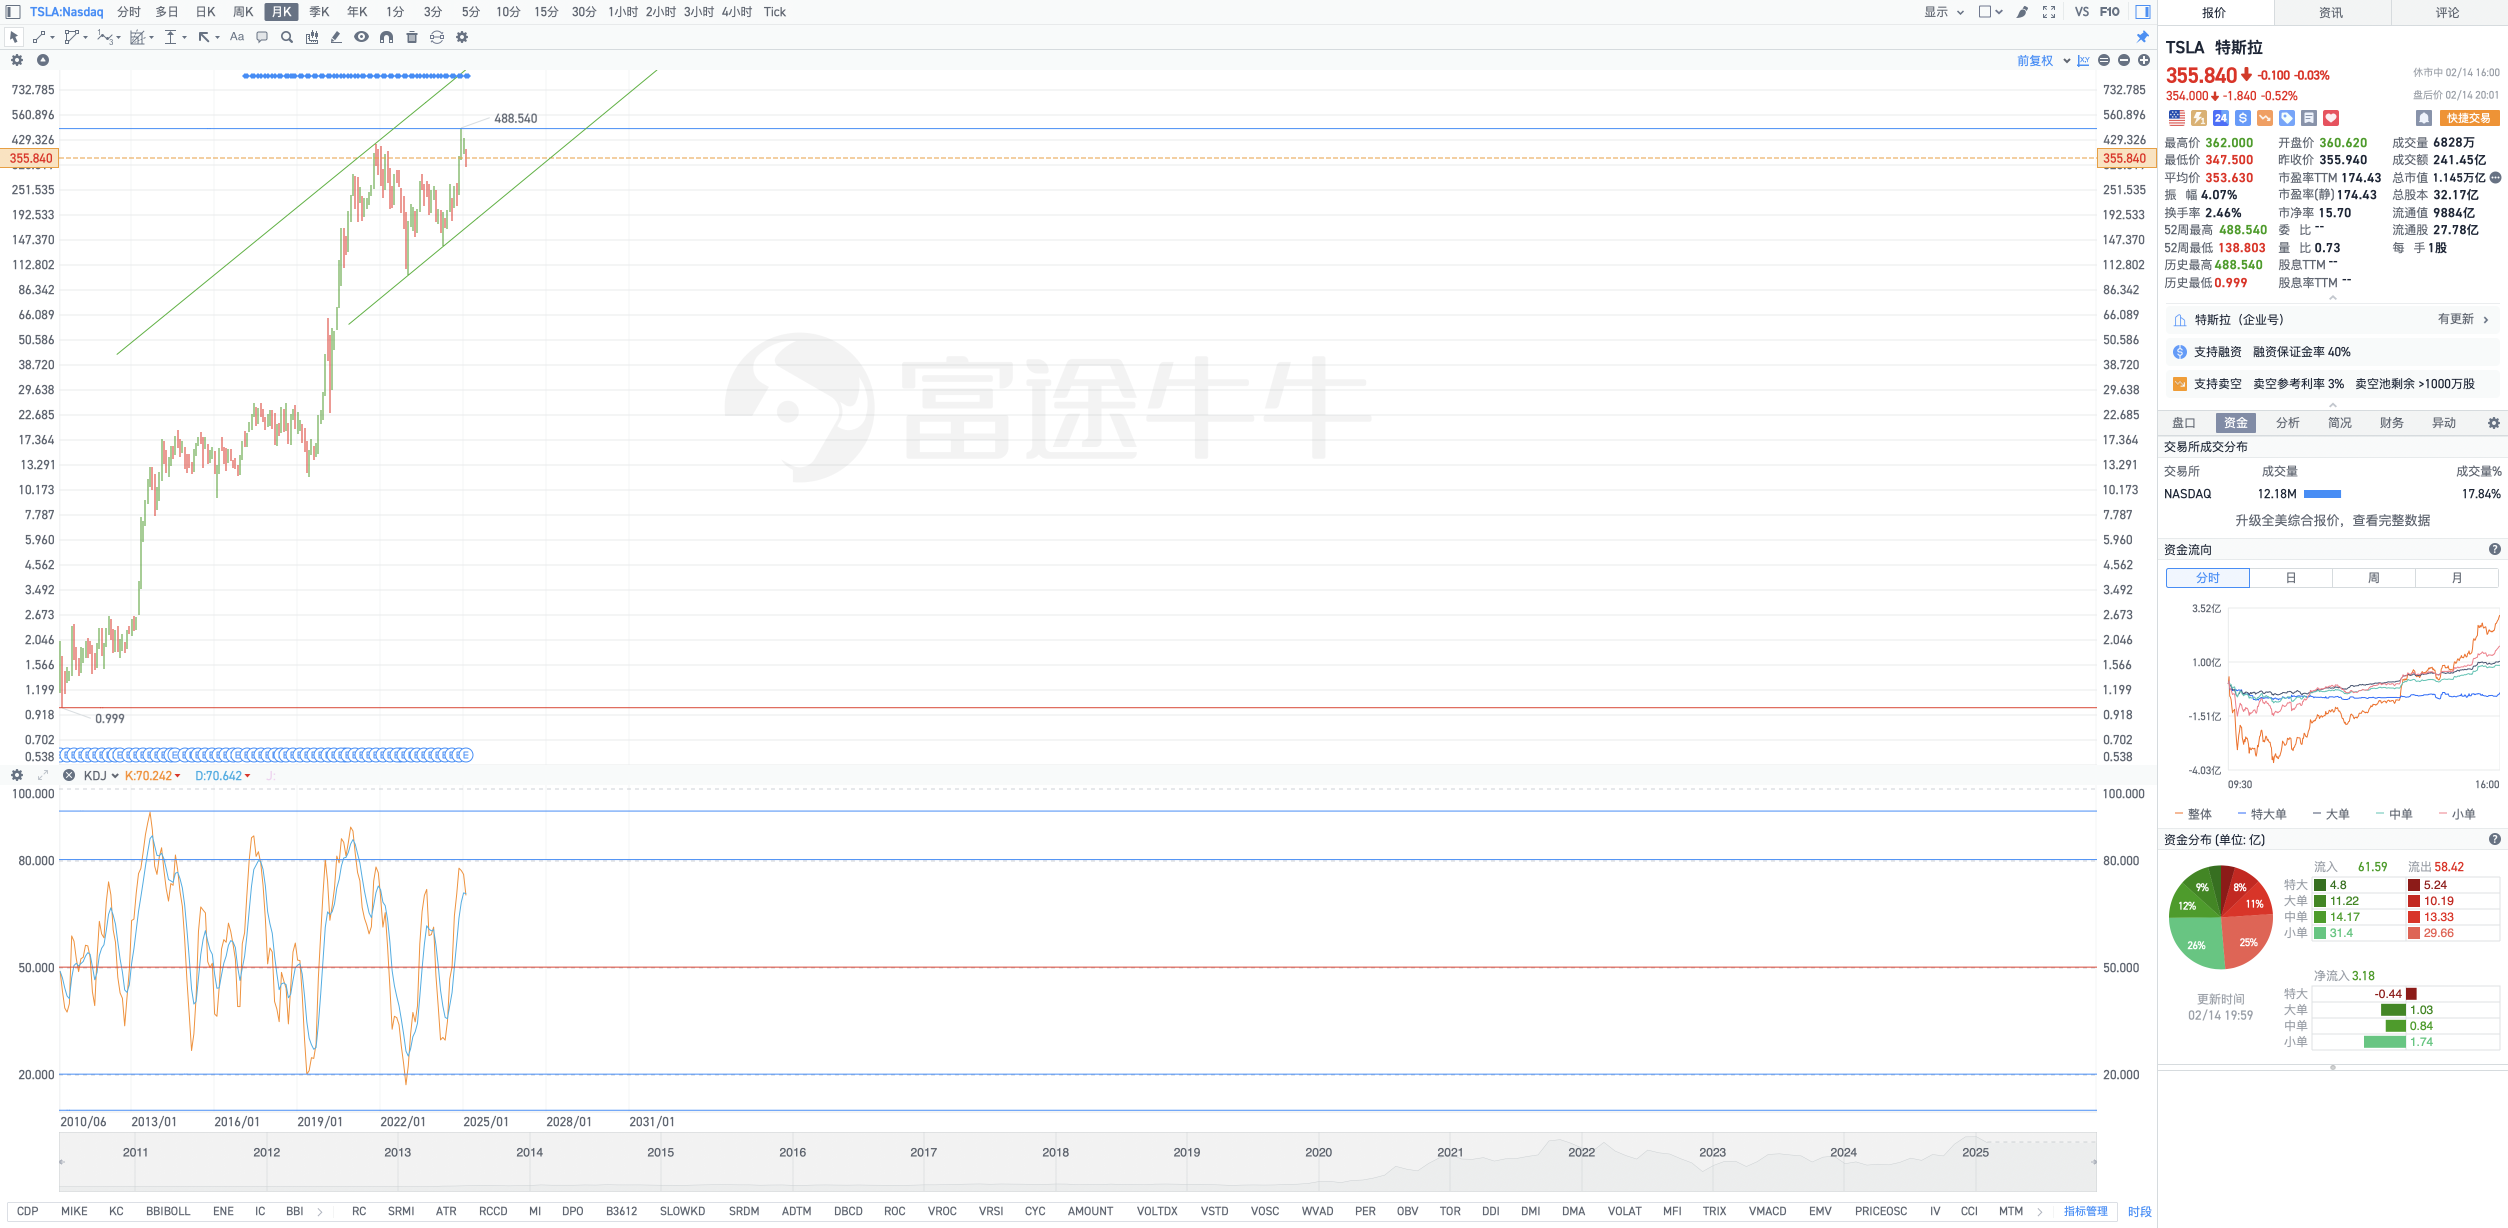The width and height of the screenshot is (2508, 1228).
Task: Open the 显示 display dropdown
Action: [1944, 12]
